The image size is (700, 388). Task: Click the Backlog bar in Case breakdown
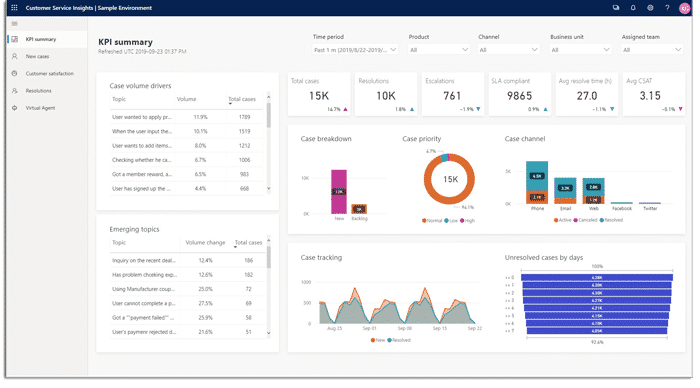tap(359, 209)
